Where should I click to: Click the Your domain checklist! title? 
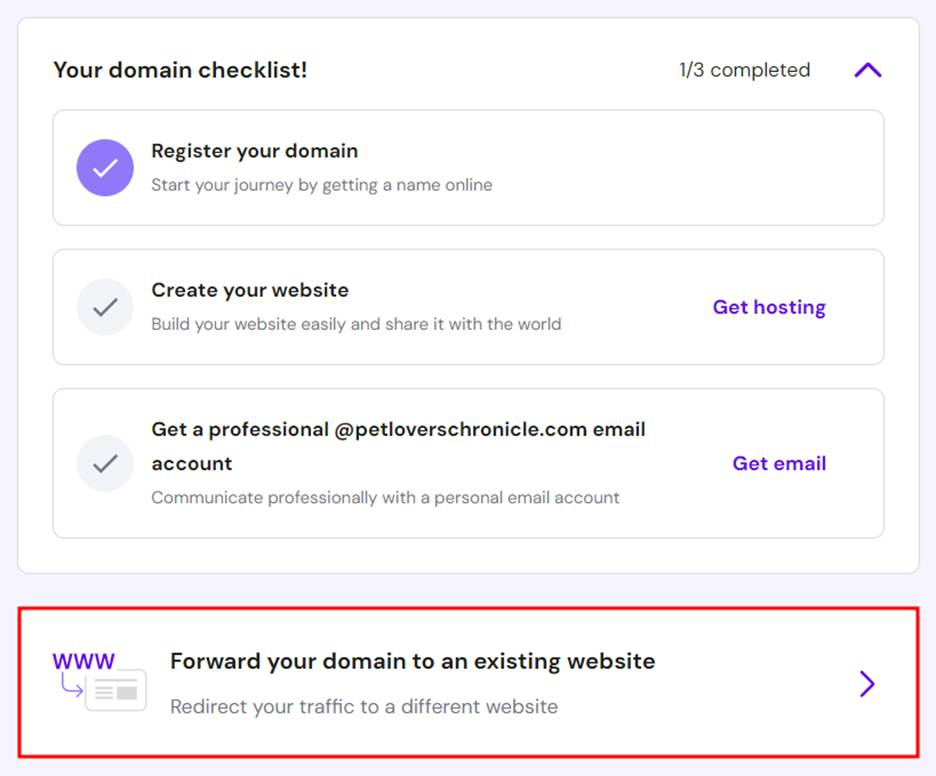pyautogui.click(x=180, y=70)
